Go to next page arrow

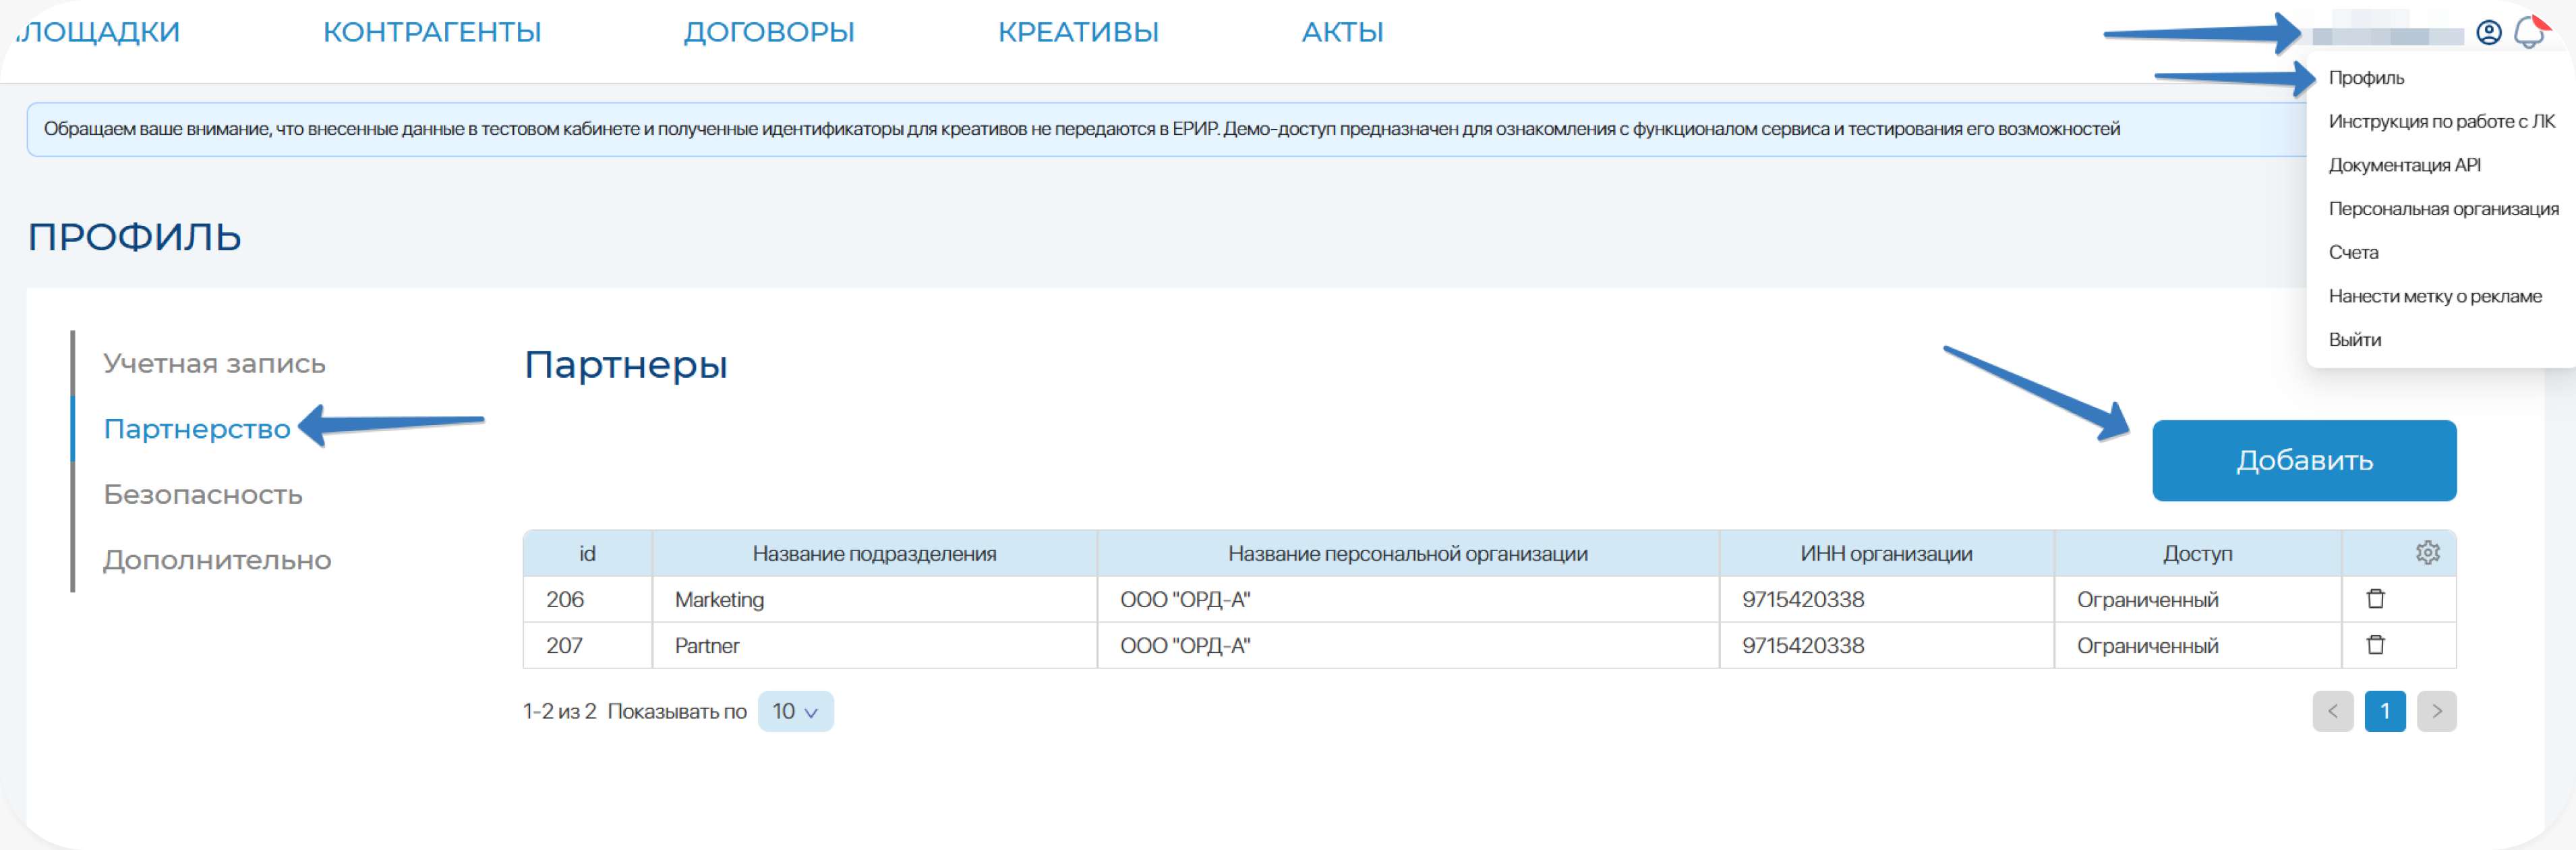click(x=2436, y=711)
